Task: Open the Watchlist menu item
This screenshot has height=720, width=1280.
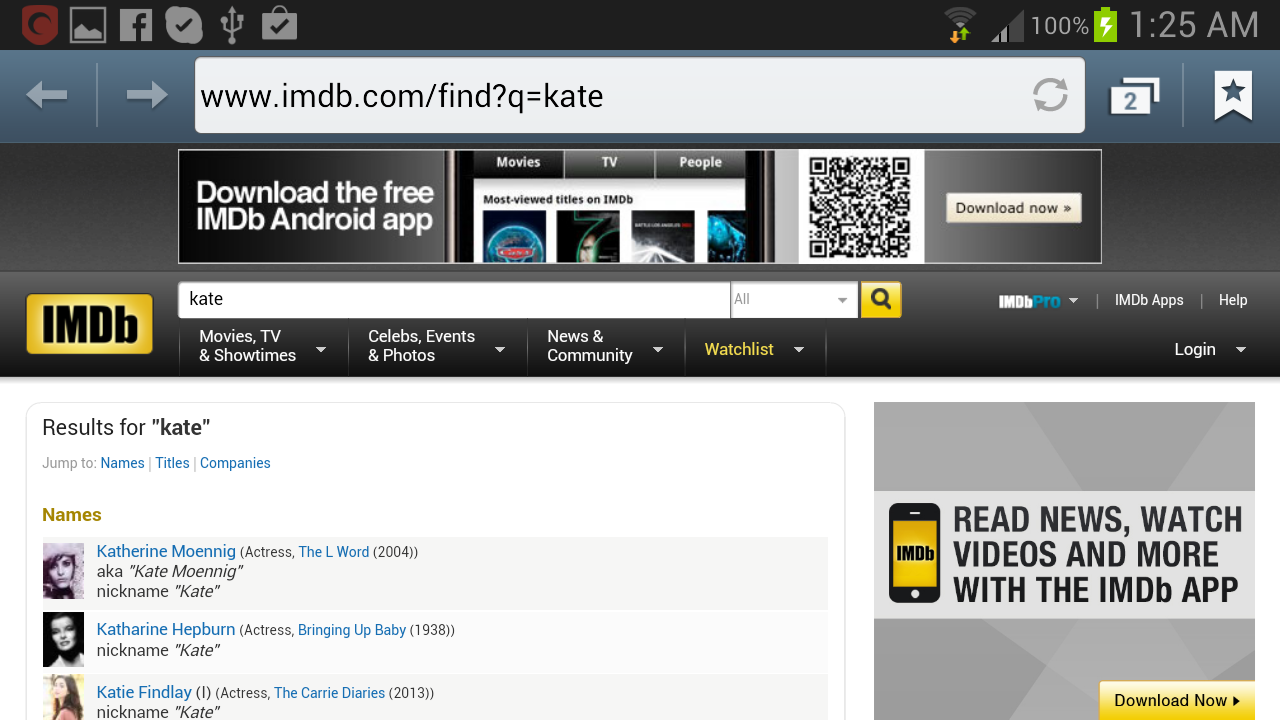Action: (x=739, y=349)
